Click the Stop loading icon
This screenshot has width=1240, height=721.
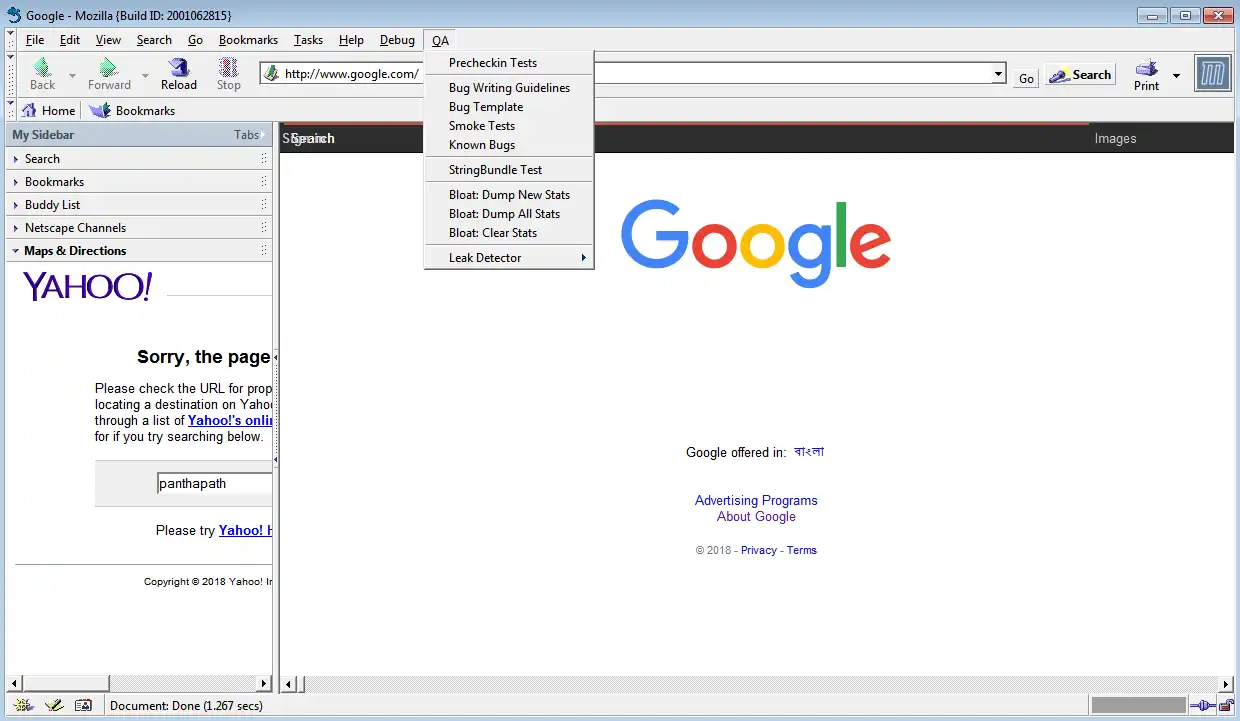click(x=229, y=73)
